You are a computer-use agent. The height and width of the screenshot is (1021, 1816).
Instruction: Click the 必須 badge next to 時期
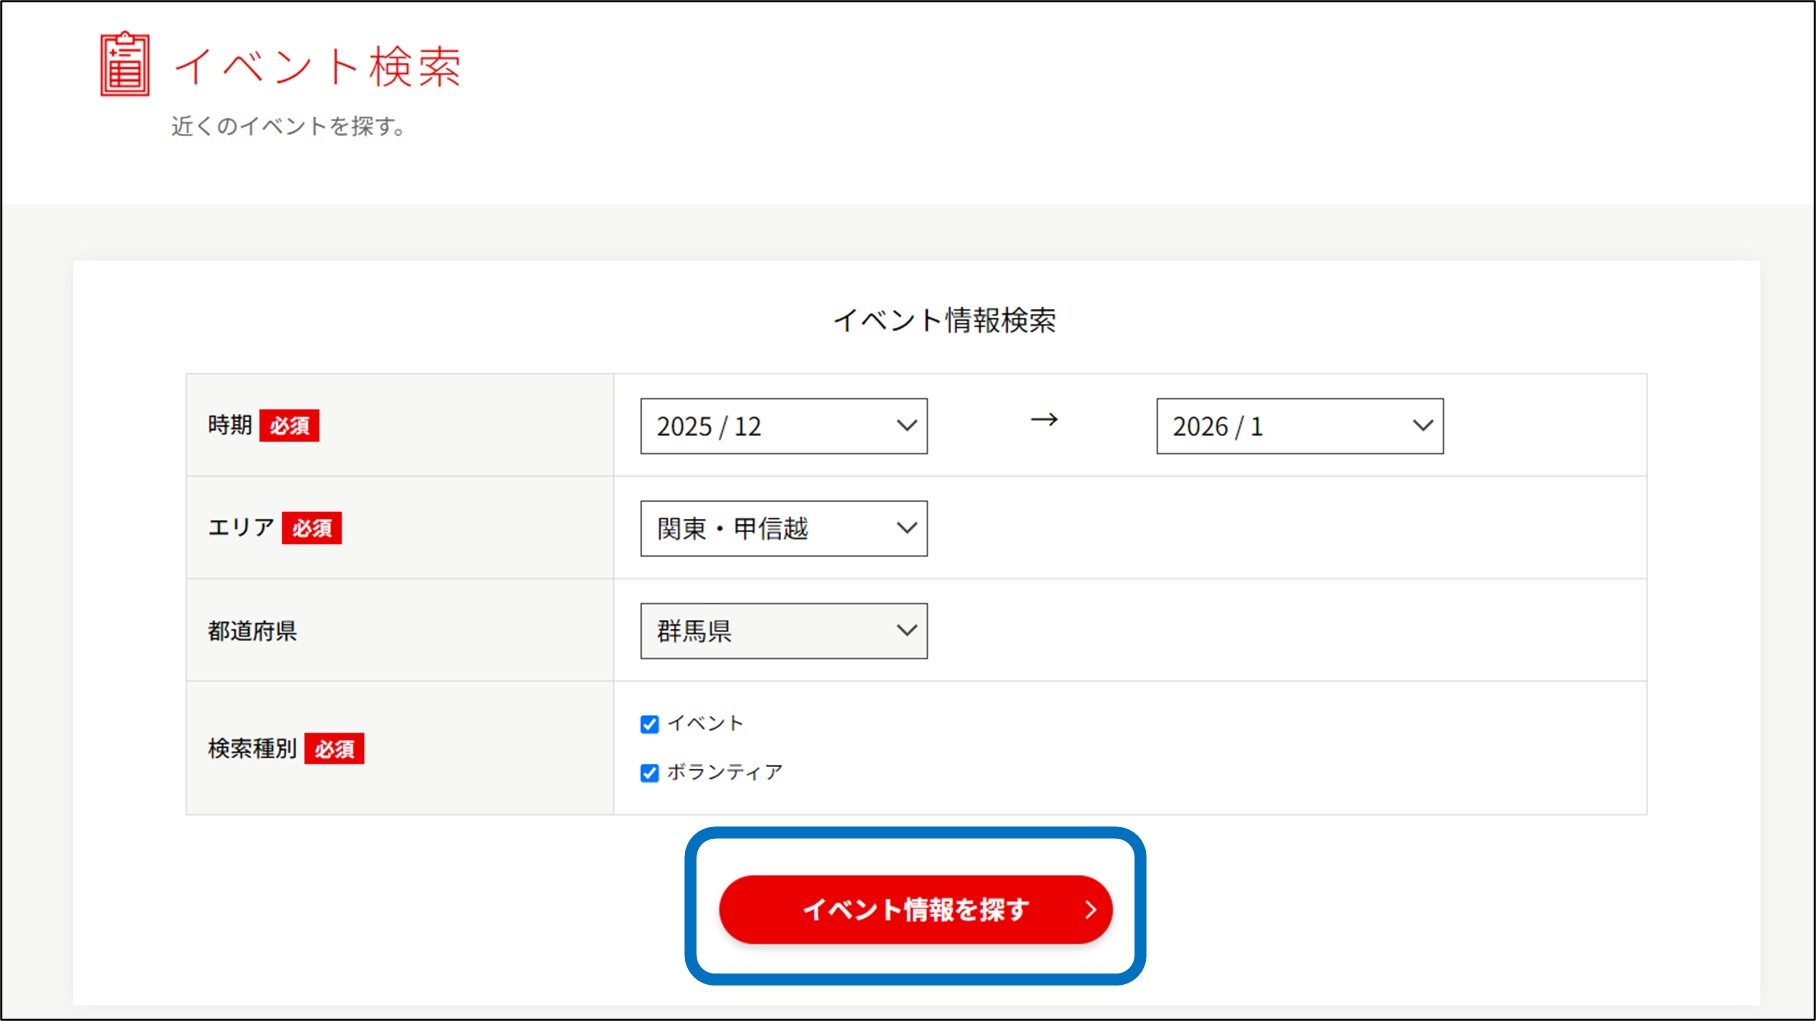[x=289, y=426]
